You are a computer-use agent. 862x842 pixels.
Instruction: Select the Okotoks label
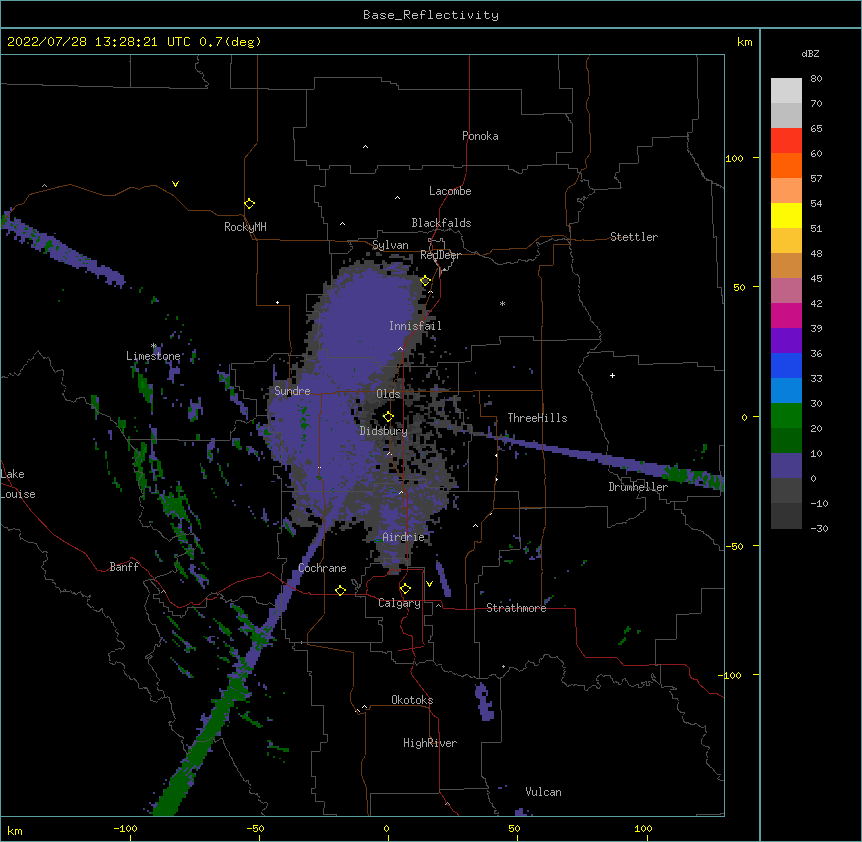pyautogui.click(x=412, y=700)
